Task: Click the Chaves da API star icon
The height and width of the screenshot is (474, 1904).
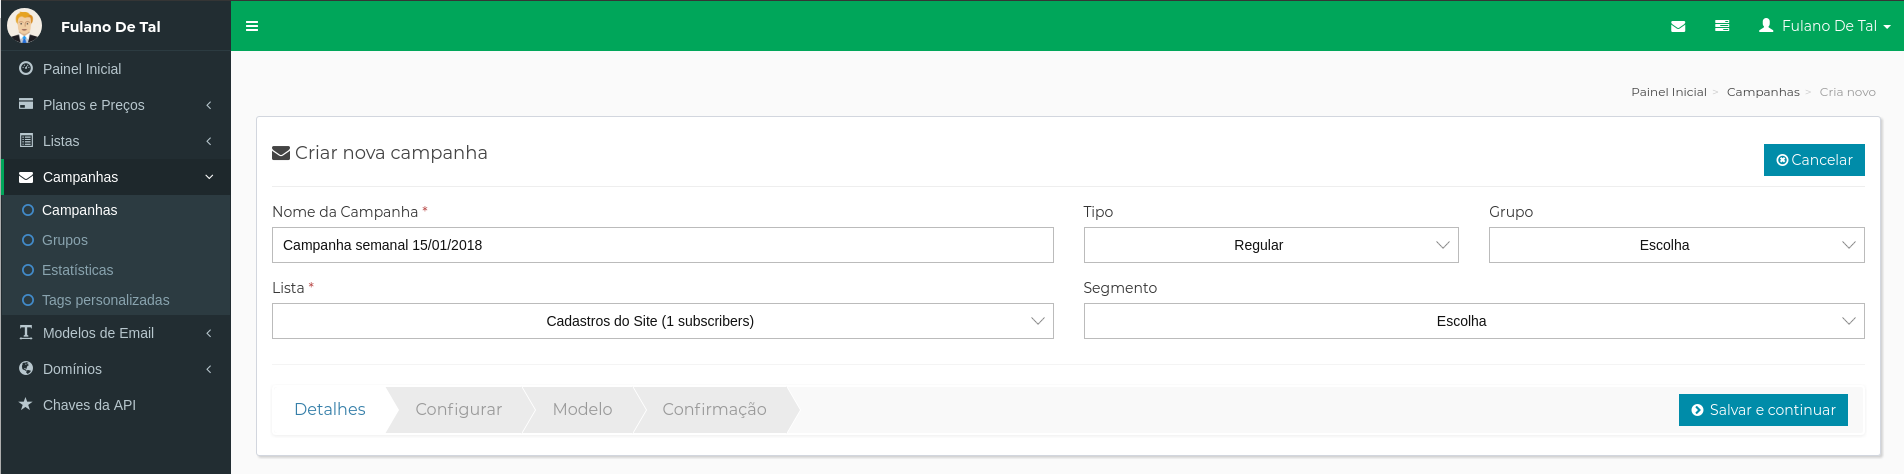Action: (26, 404)
